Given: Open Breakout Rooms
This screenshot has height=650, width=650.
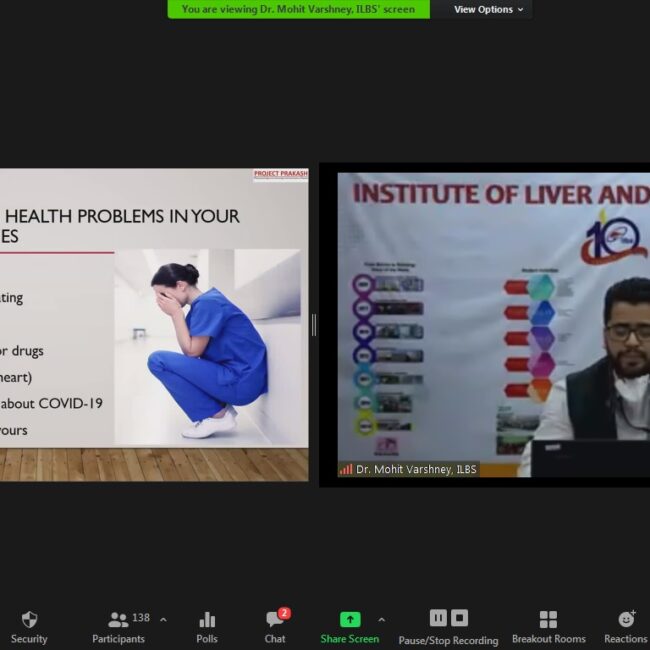Looking at the screenshot, I should (548, 620).
